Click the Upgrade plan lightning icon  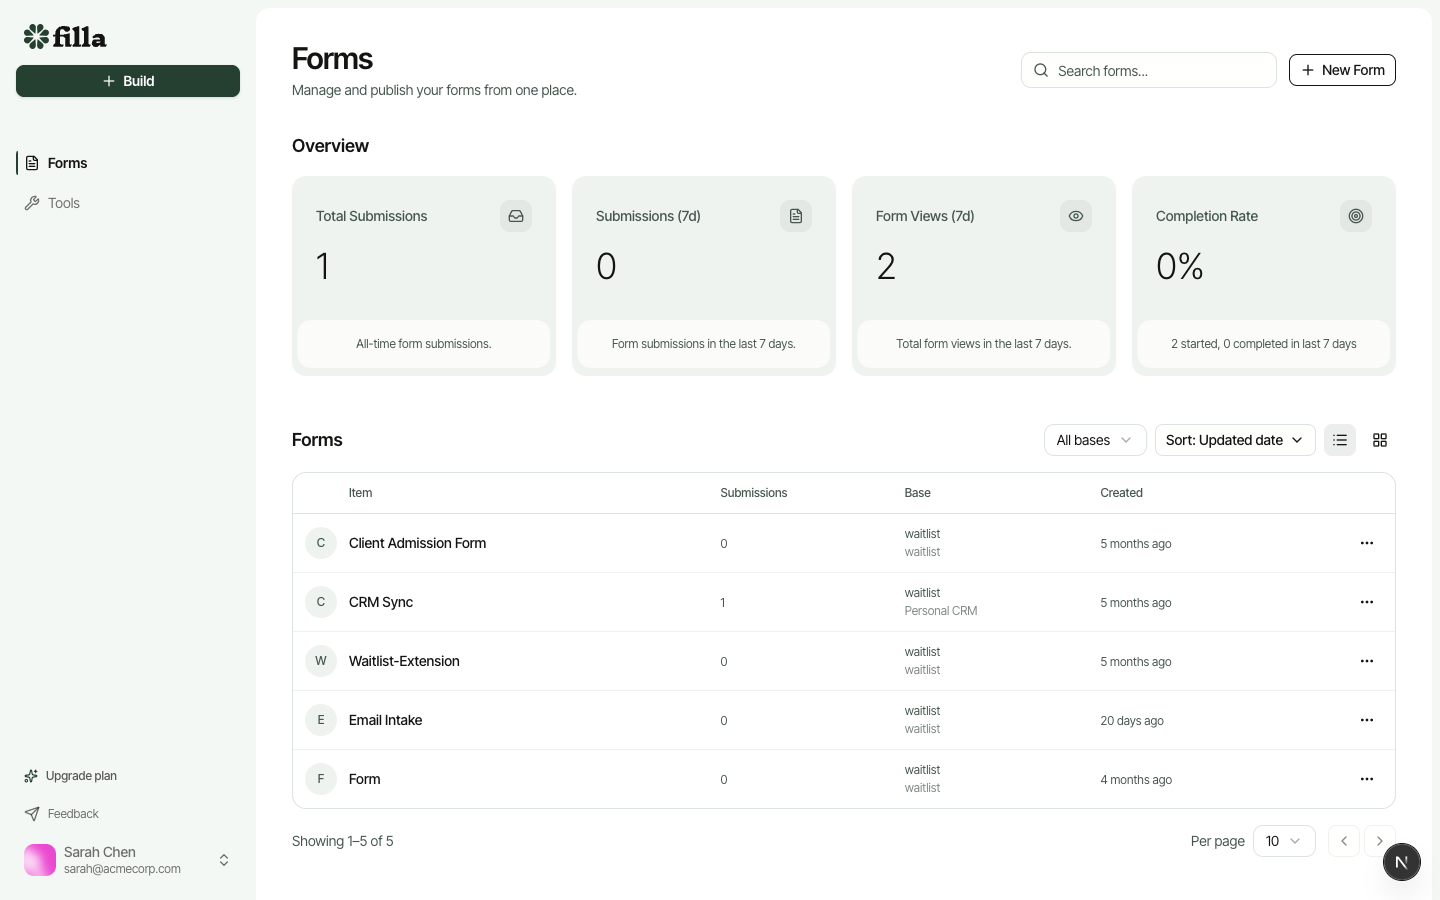click(x=30, y=776)
